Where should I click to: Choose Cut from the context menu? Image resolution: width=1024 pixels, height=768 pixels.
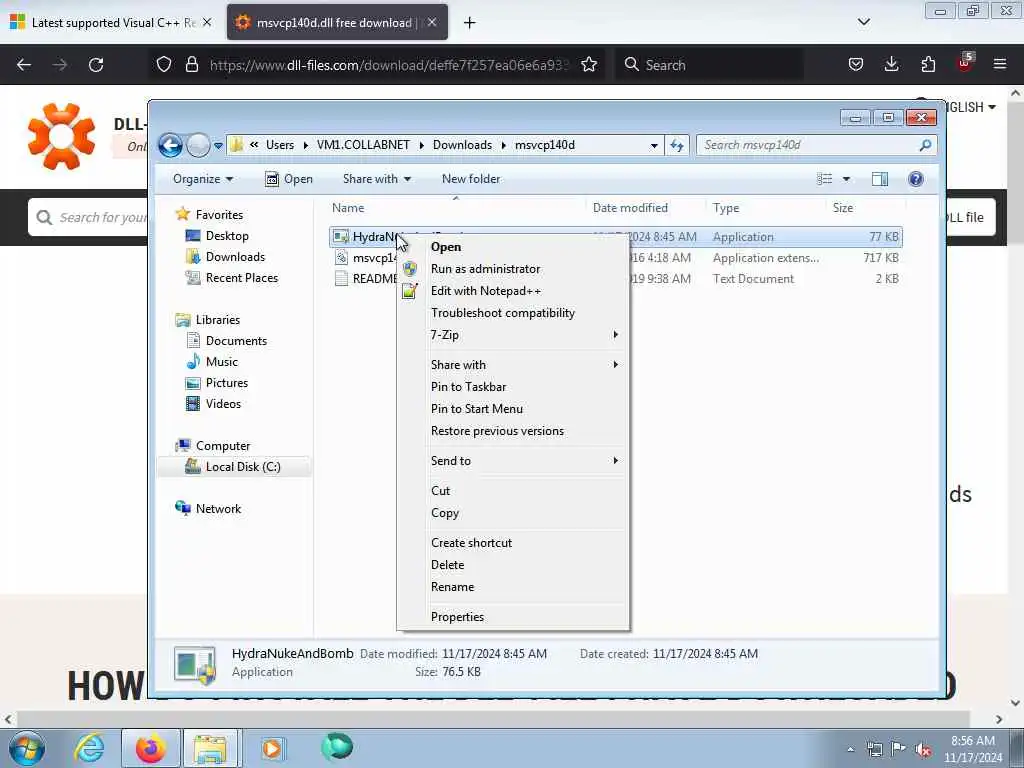coord(513,491)
